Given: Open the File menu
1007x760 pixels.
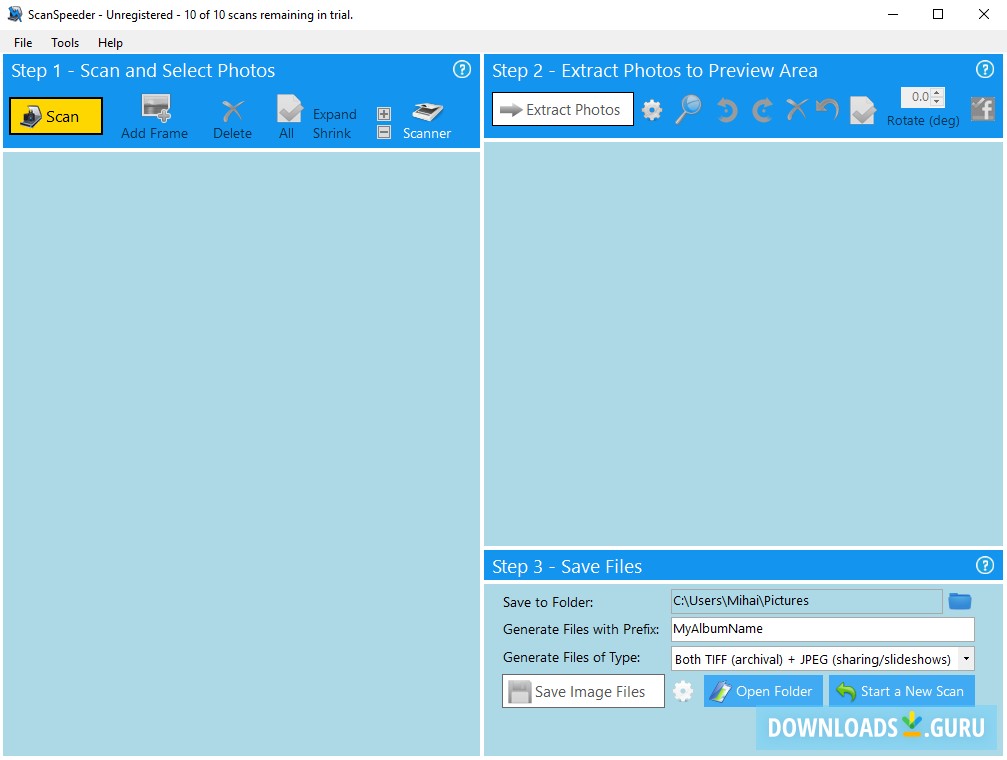Looking at the screenshot, I should coord(23,42).
